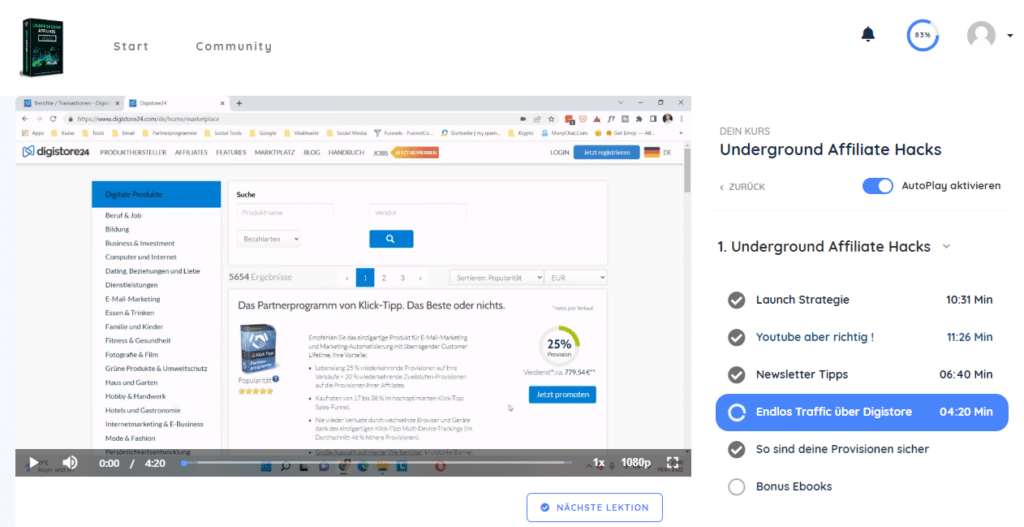Select Digitale Produkte category header
Image resolution: width=1024 pixels, height=527 pixels.
156,195
